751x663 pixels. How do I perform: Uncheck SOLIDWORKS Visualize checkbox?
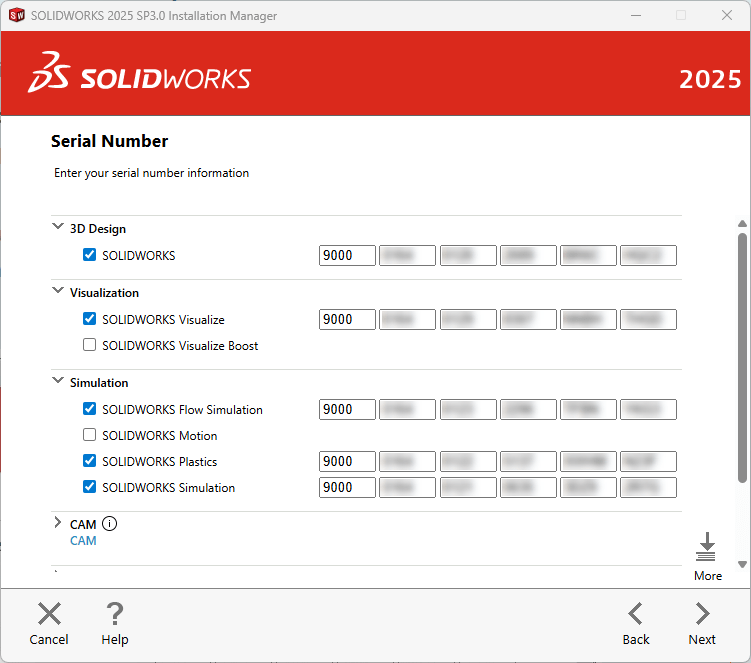pyautogui.click(x=90, y=319)
